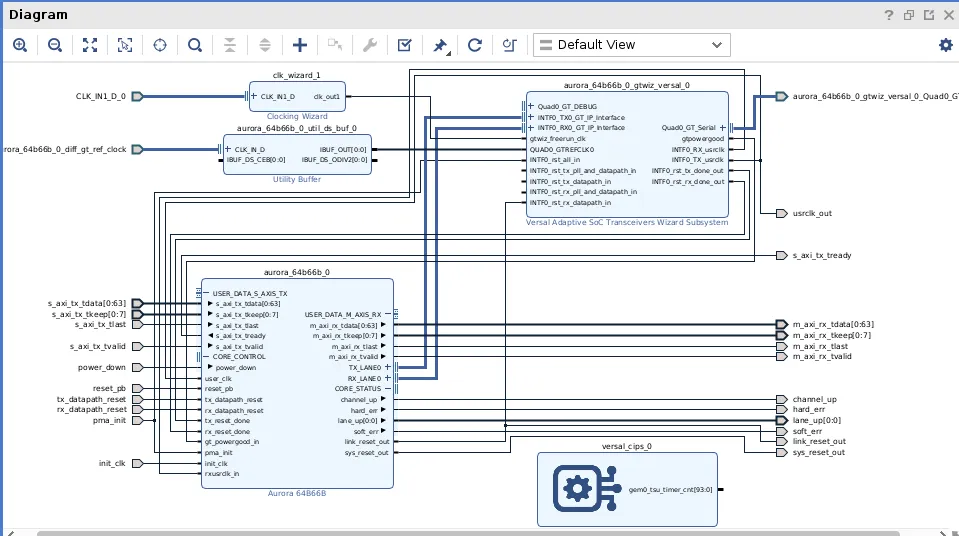Collapse the USER_DATA_S_AXIS_TX interface
Image resolution: width=959 pixels, height=536 pixels.
[207, 294]
